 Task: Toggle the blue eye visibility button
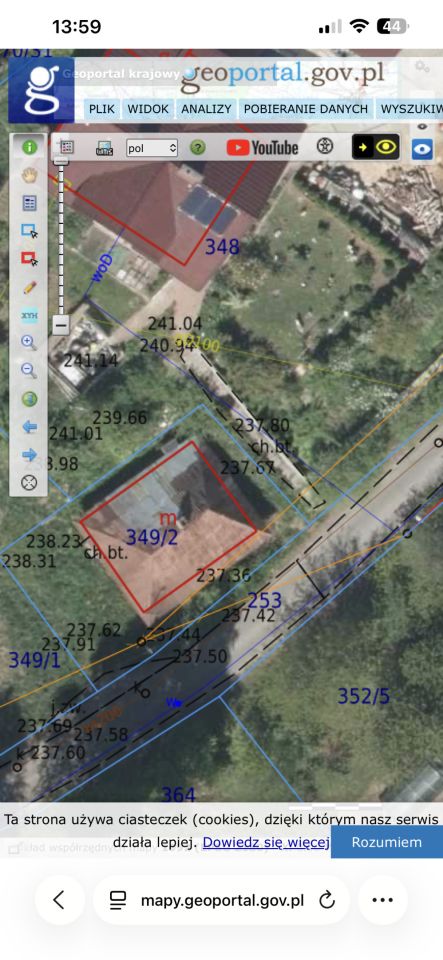422,149
